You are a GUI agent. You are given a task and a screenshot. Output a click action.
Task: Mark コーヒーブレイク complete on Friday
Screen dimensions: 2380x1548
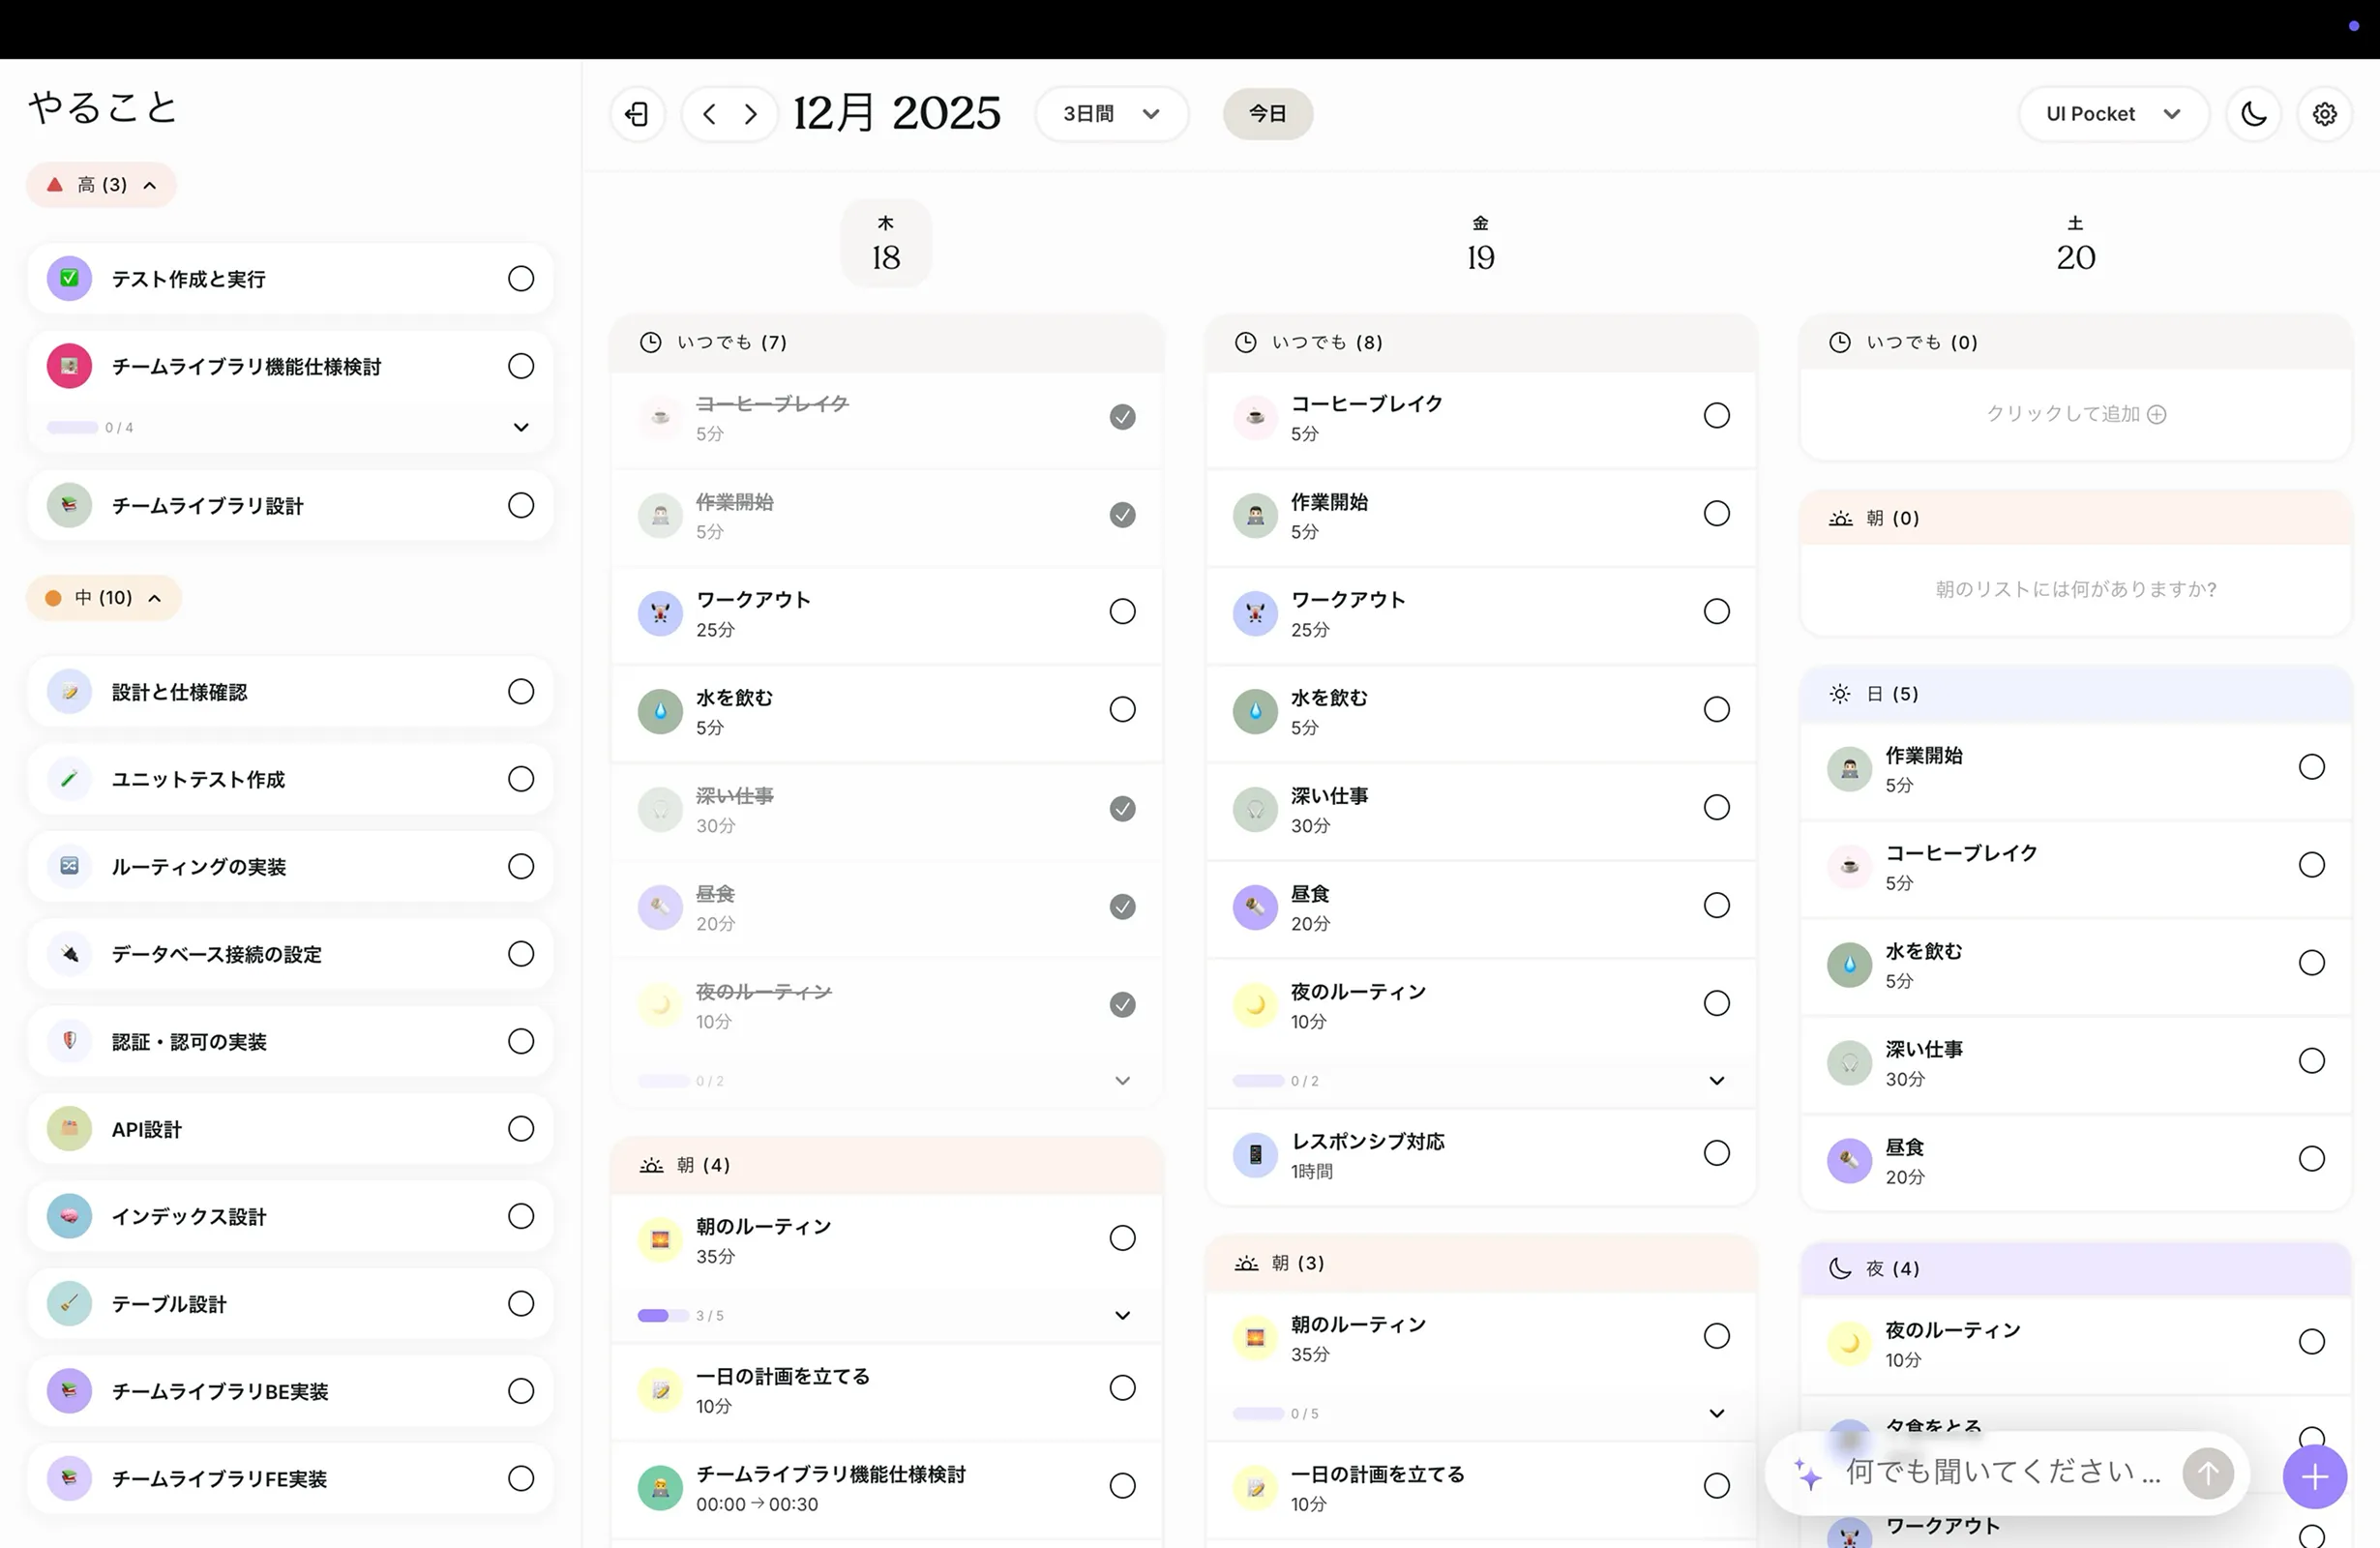point(1716,415)
